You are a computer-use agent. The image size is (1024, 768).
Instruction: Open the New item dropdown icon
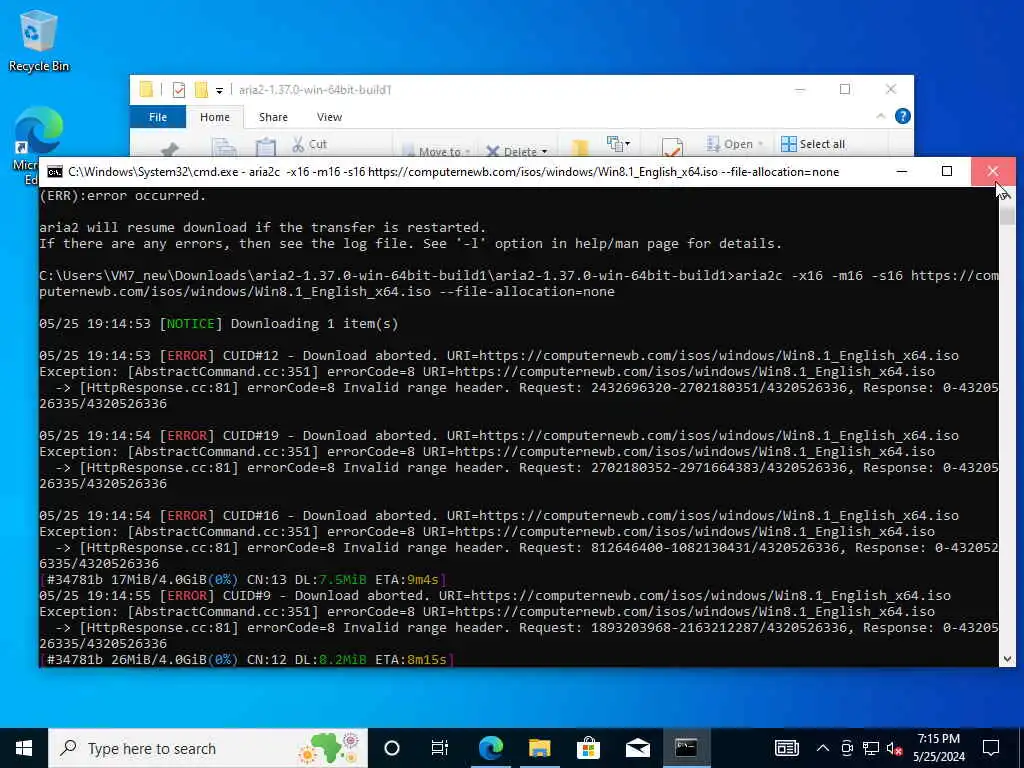618,143
